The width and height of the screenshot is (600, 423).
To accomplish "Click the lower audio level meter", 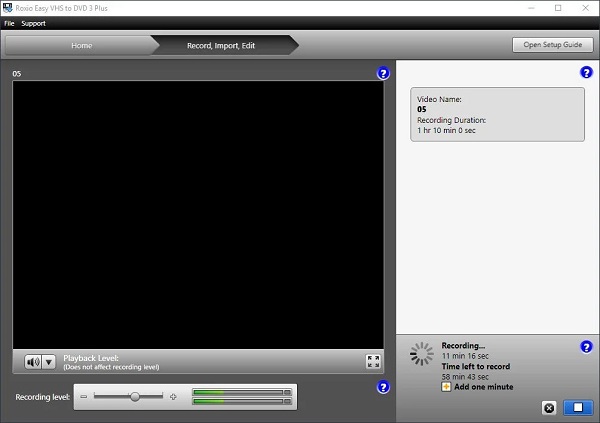I will point(242,401).
